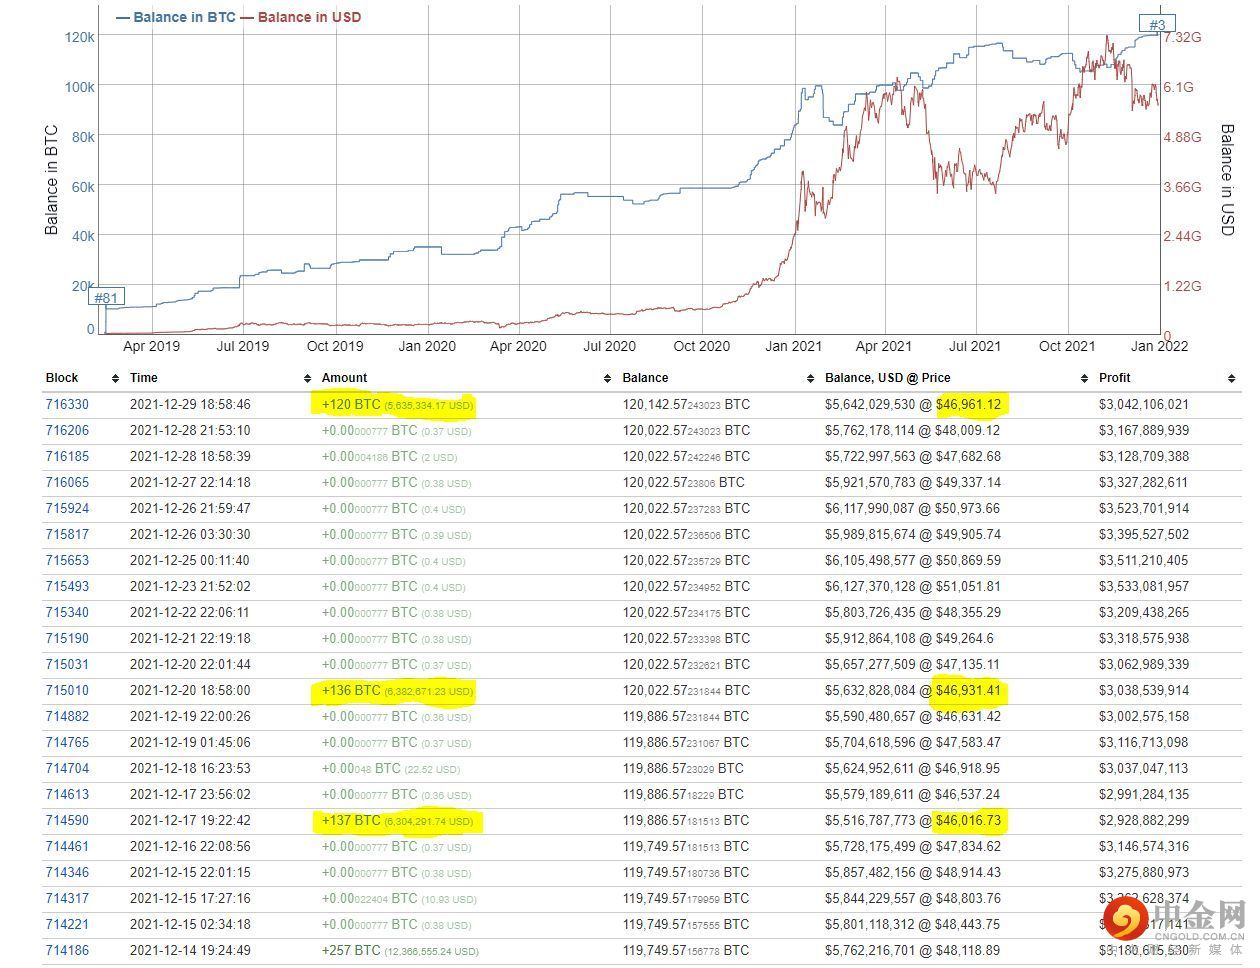
Task: Open block 715817 link
Action: 67,535
